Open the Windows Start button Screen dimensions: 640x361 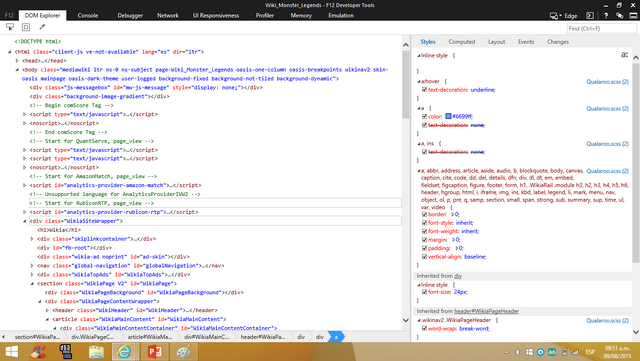coord(11,352)
